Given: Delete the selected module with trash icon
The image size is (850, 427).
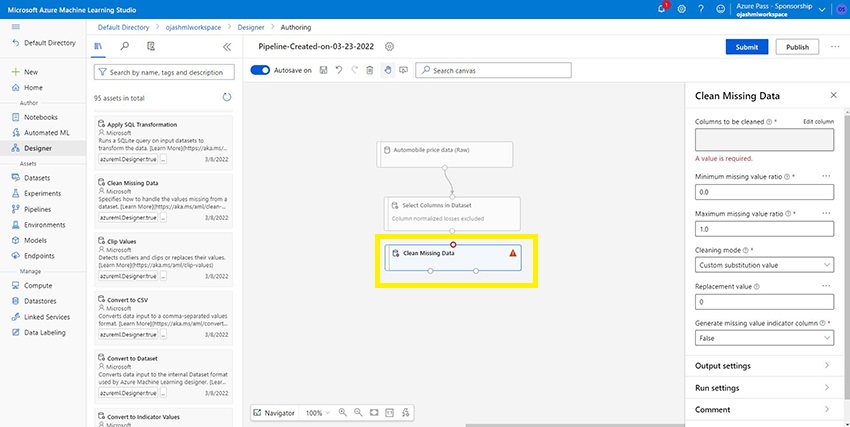Looking at the screenshot, I should point(370,70).
